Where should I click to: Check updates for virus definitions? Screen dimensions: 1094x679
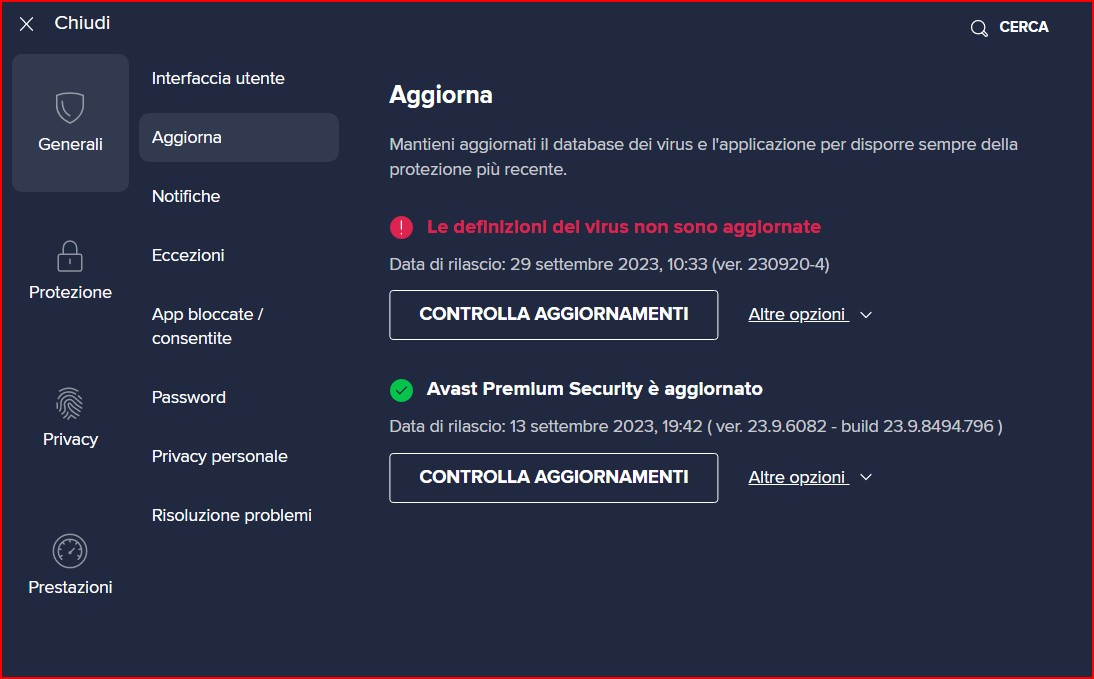(x=553, y=315)
